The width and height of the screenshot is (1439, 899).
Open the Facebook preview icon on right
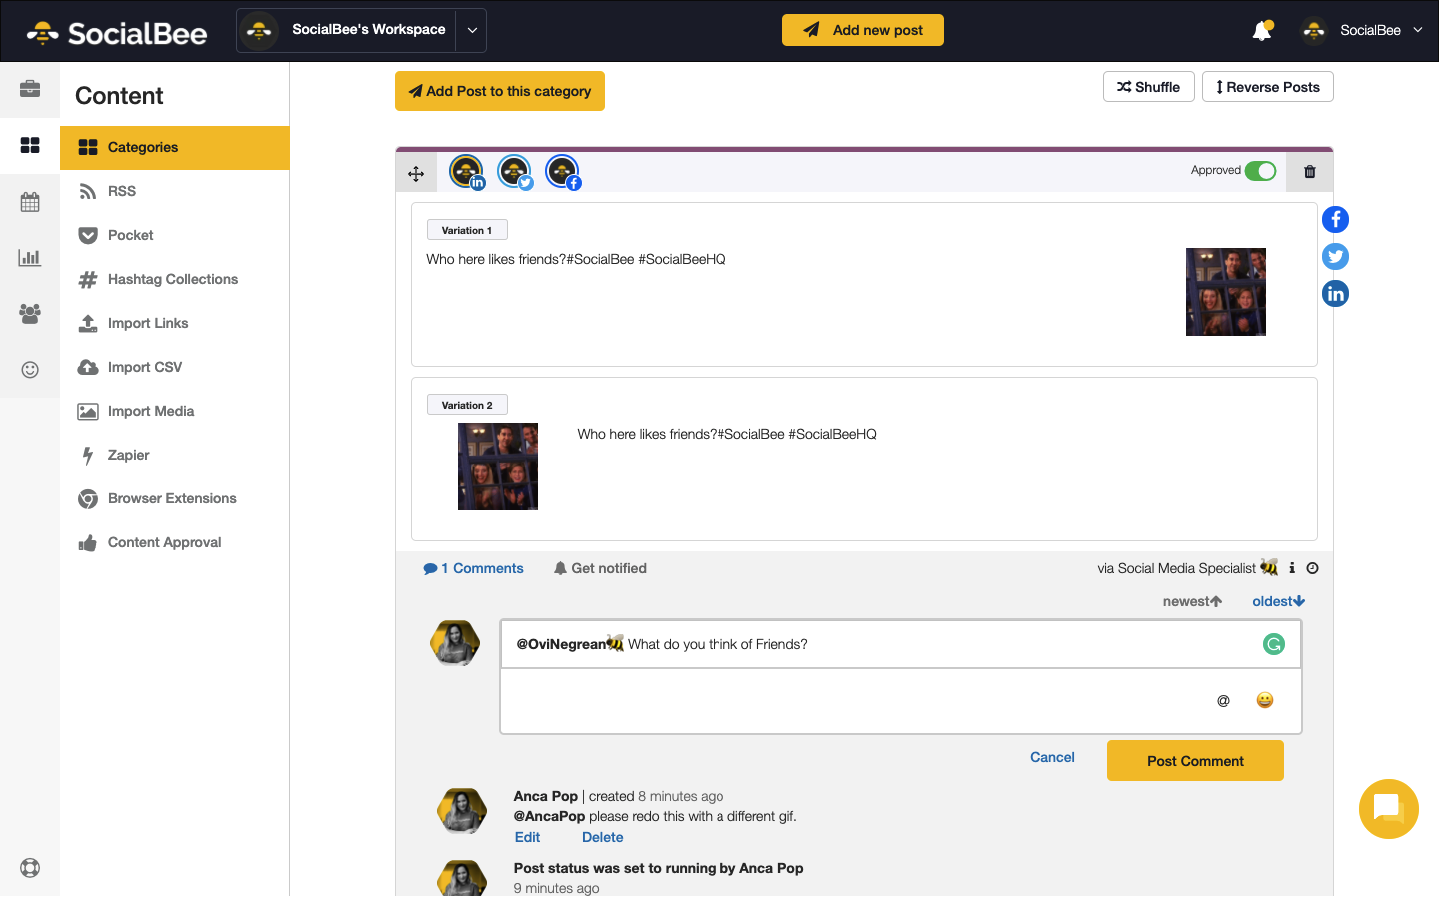coord(1335,220)
